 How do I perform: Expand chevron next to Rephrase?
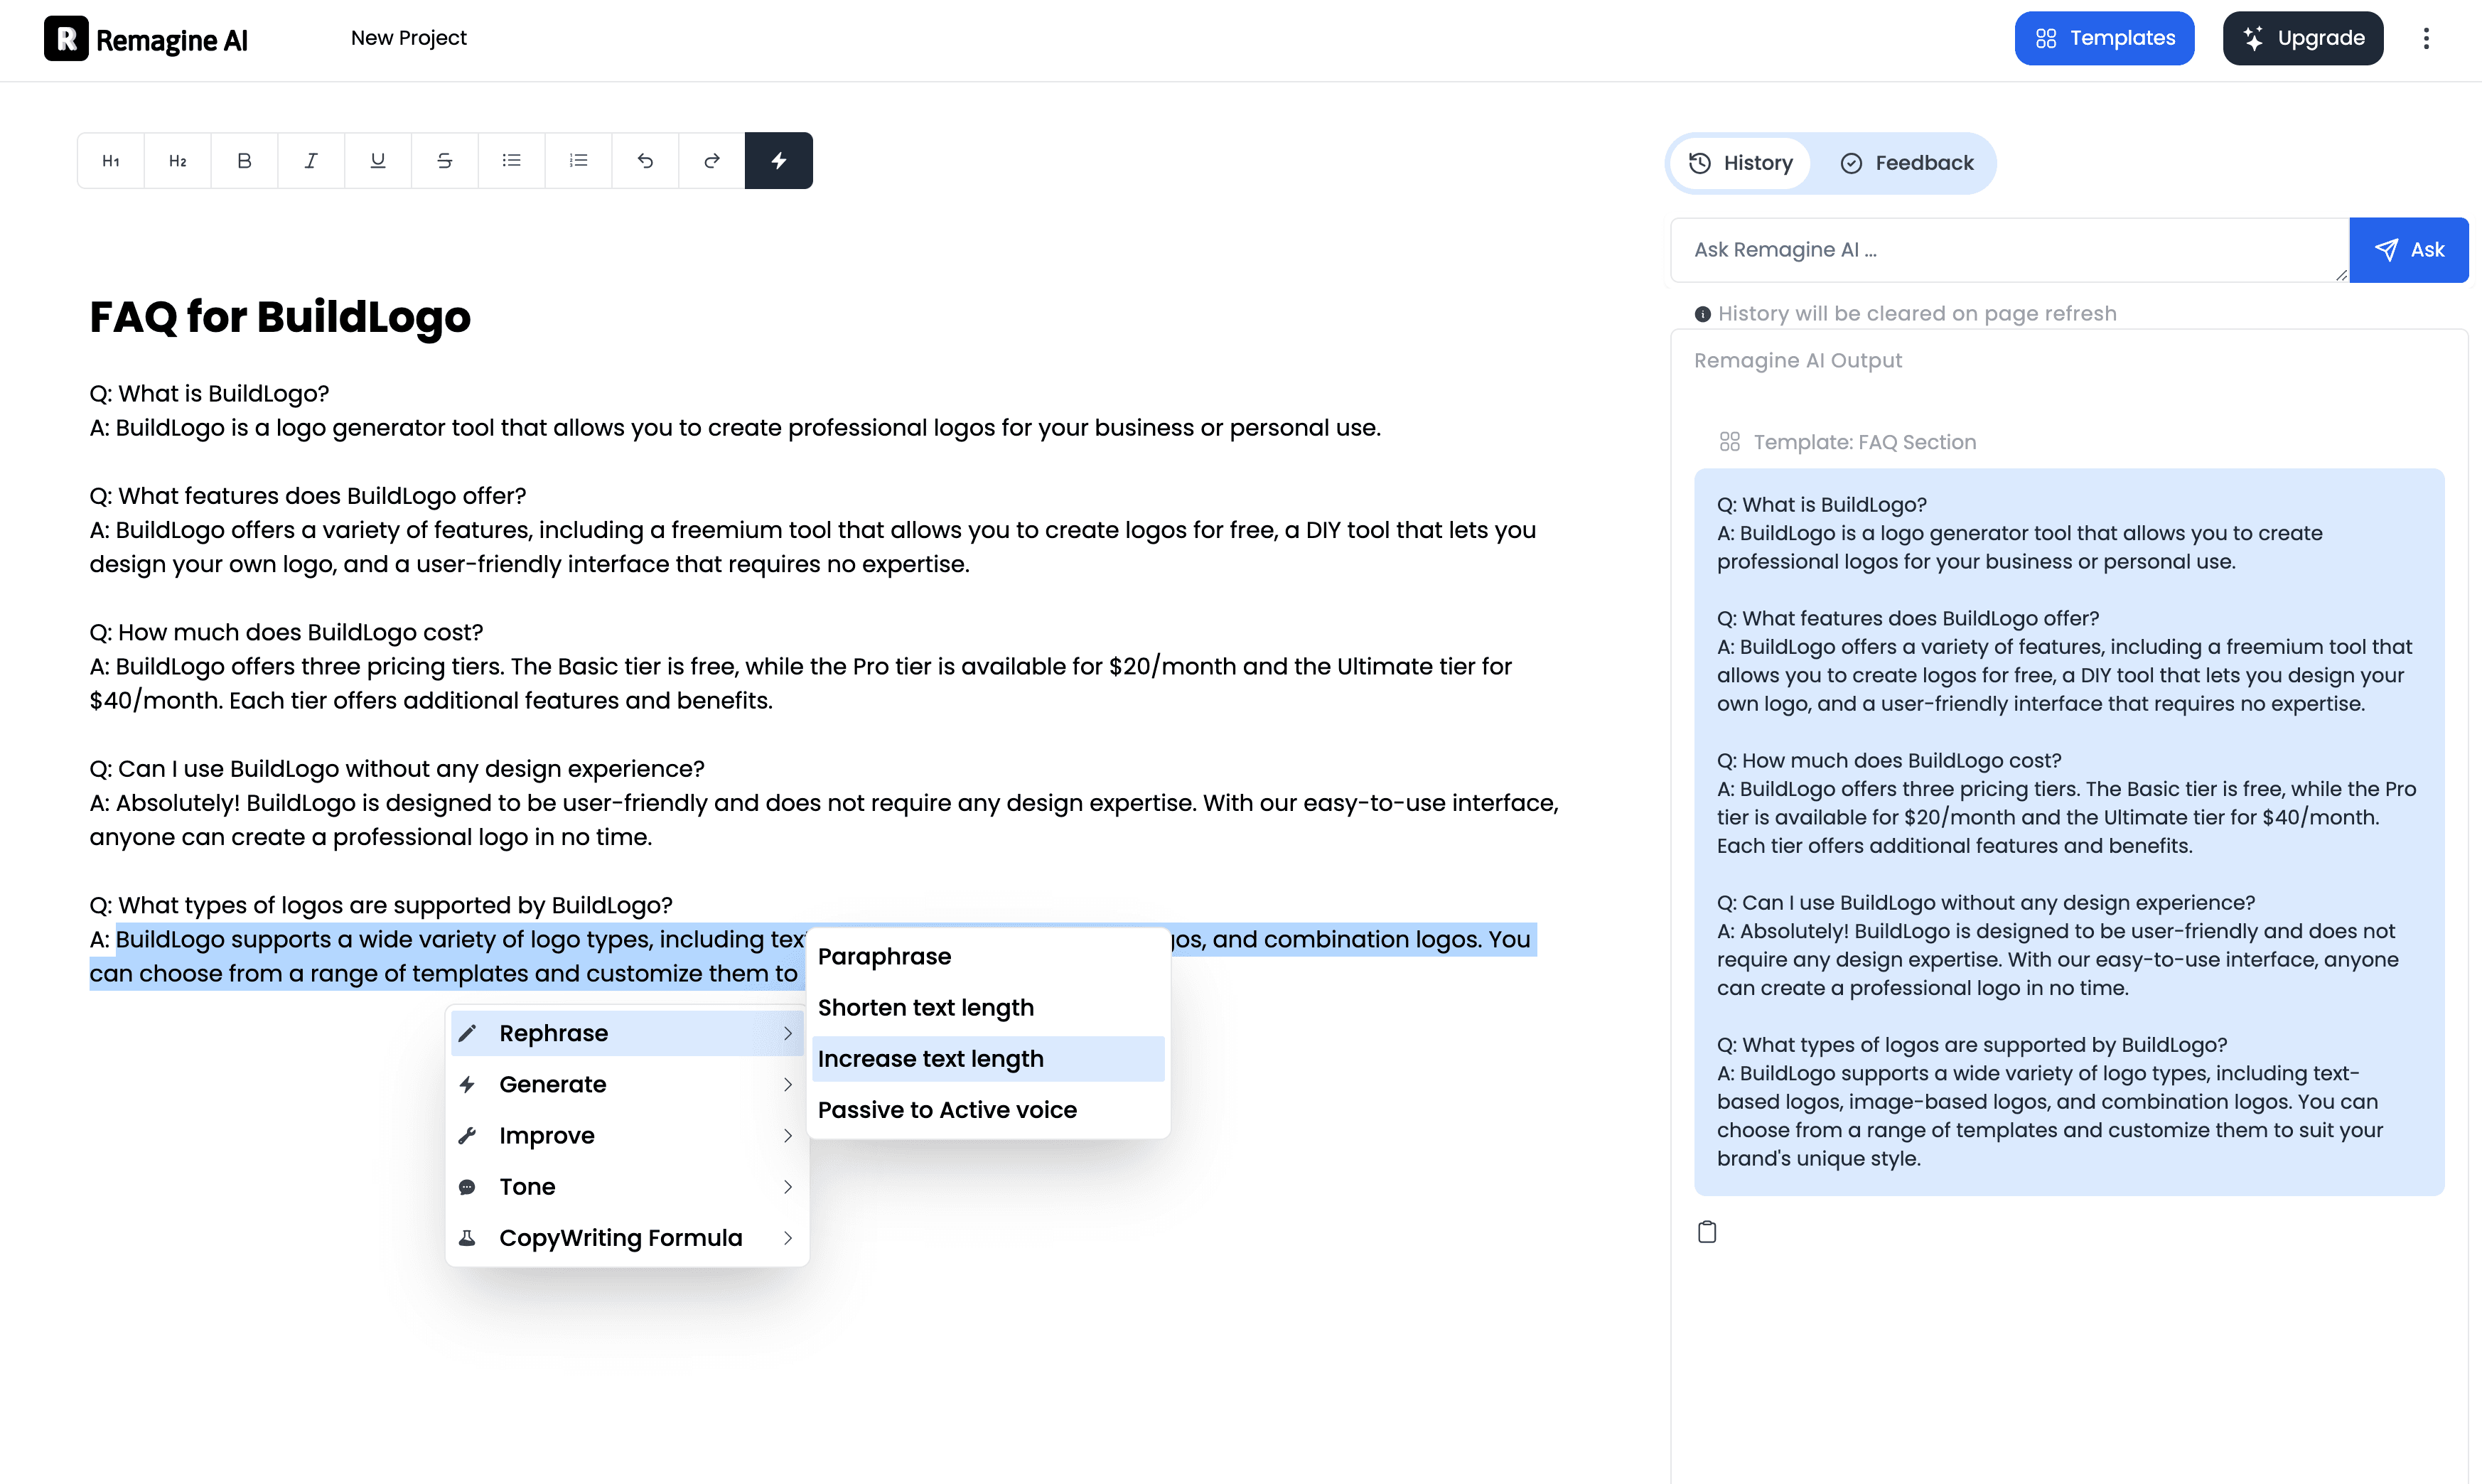788,1034
